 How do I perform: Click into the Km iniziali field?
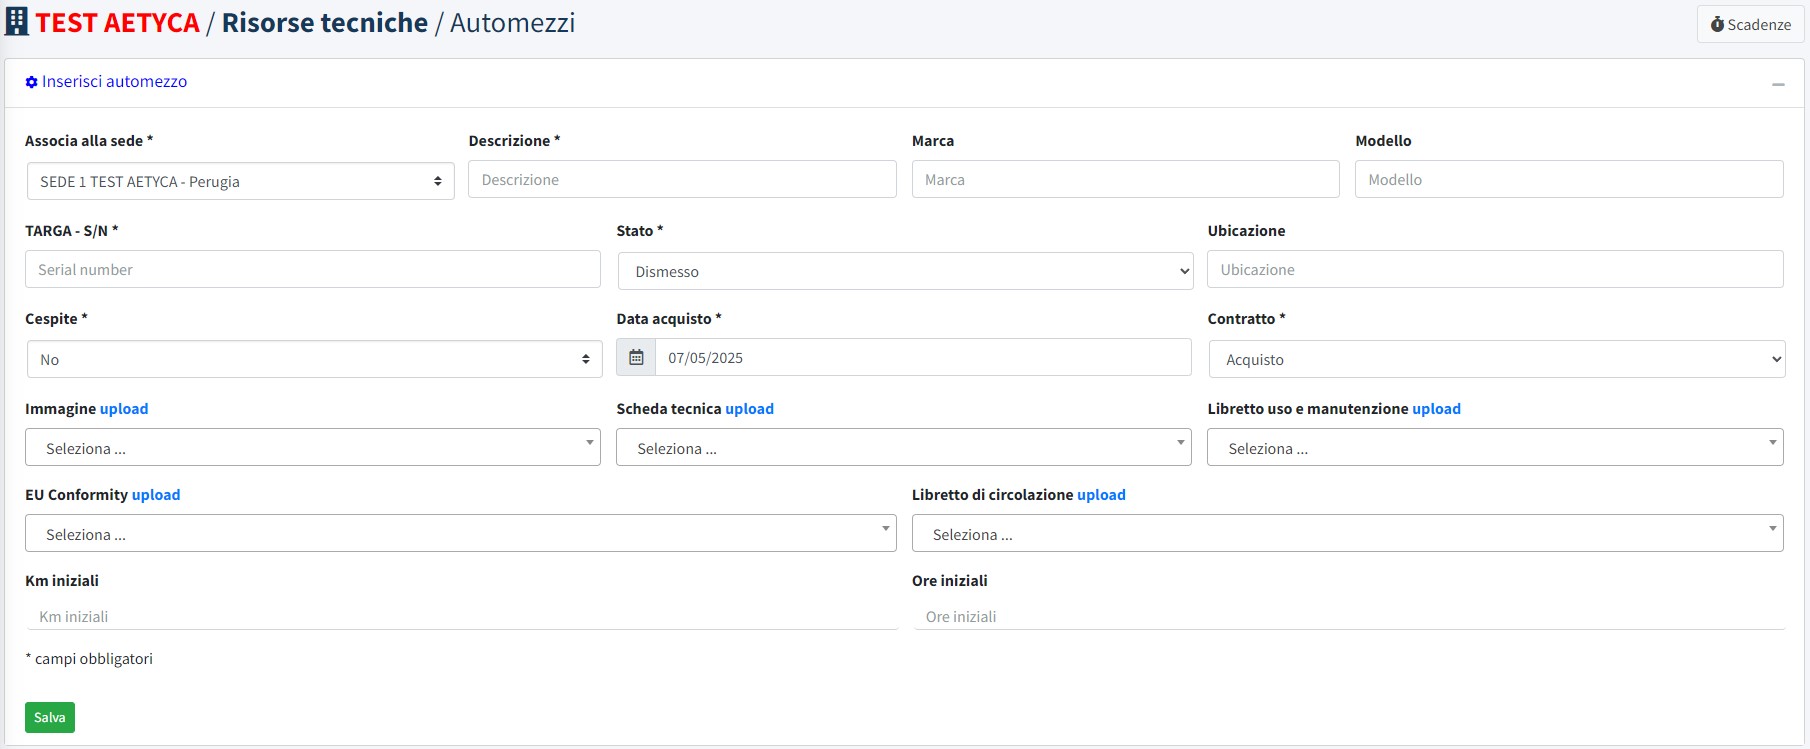click(460, 616)
